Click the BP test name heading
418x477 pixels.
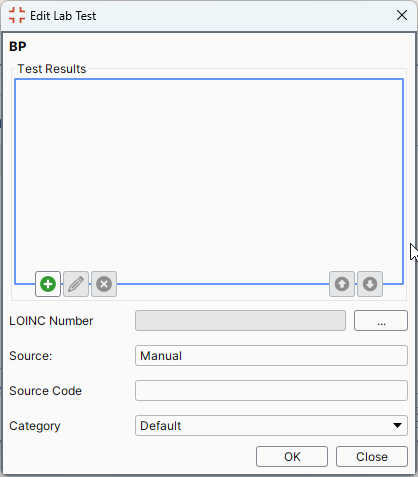18,47
